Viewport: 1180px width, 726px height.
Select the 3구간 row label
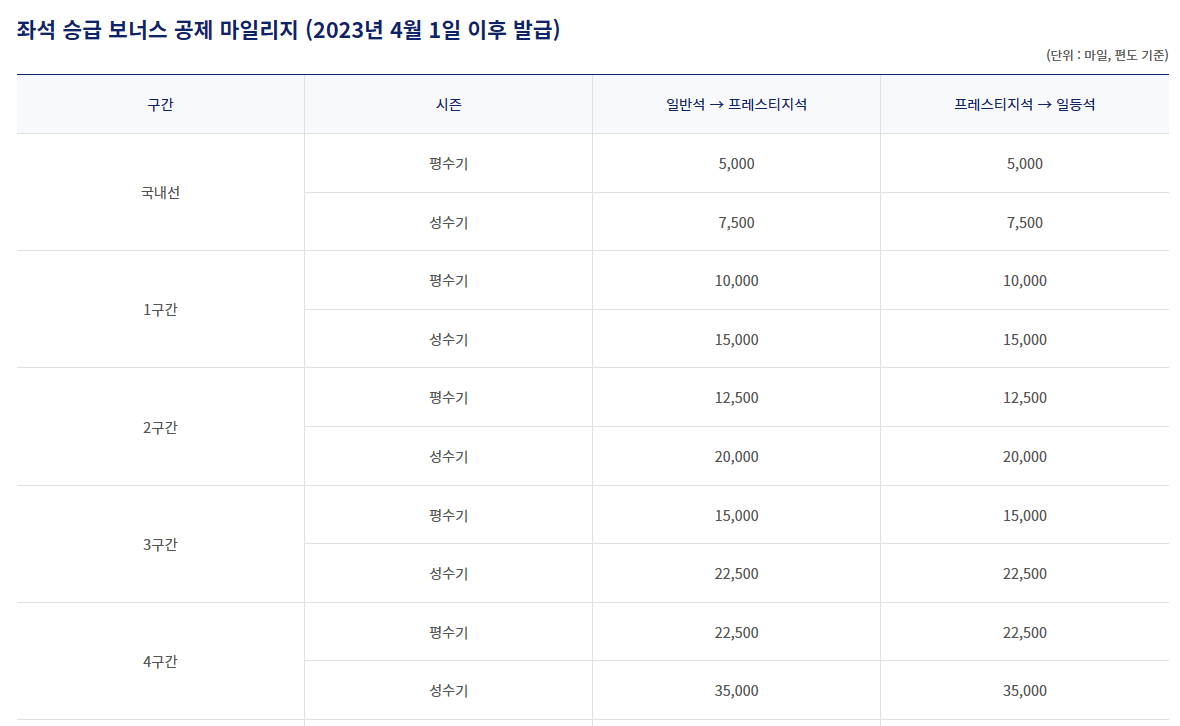point(158,543)
